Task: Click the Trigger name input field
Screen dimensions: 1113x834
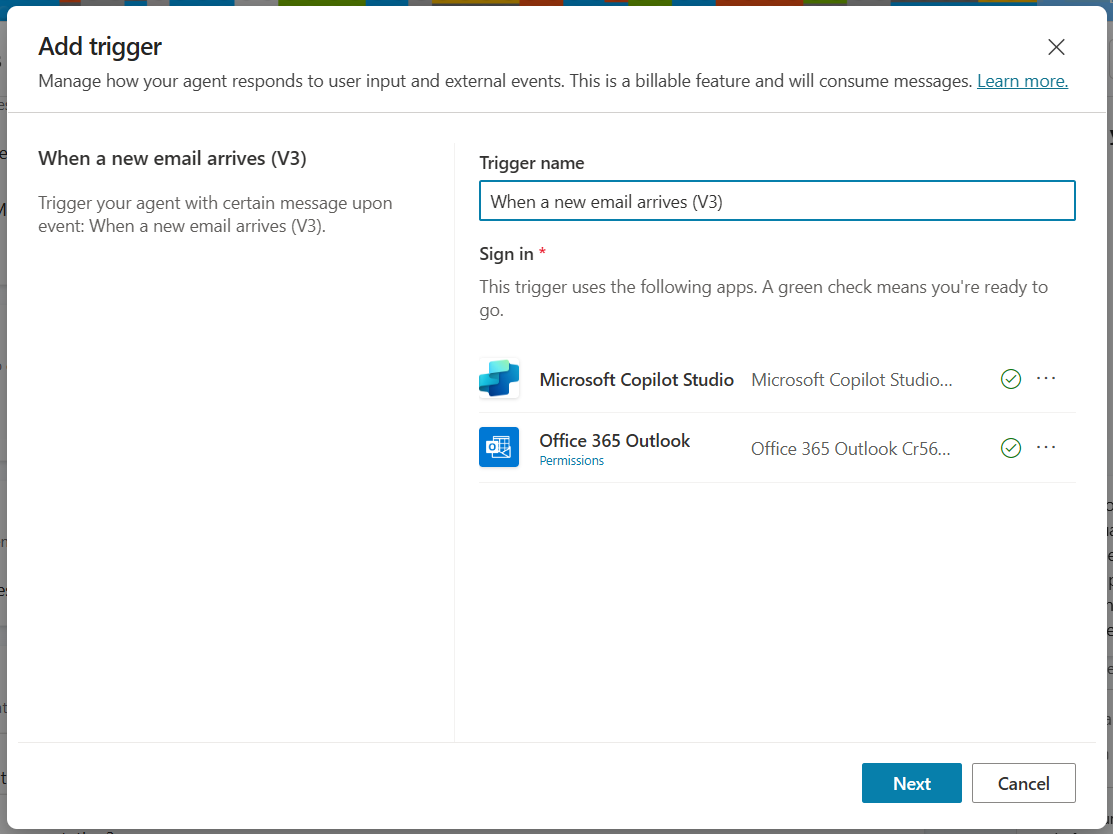Action: tap(777, 201)
